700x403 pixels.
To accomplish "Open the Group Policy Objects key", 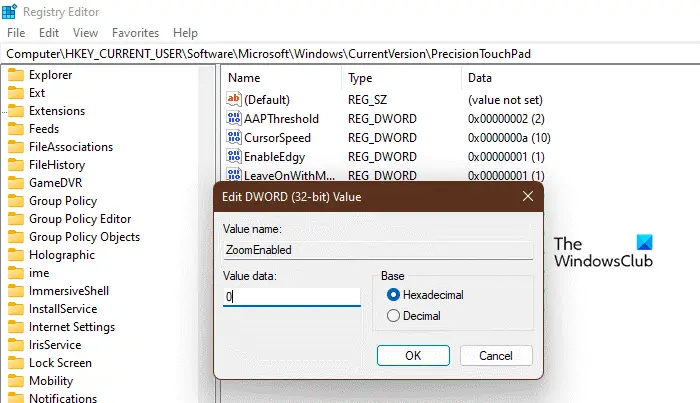I will pyautogui.click(x=84, y=237).
